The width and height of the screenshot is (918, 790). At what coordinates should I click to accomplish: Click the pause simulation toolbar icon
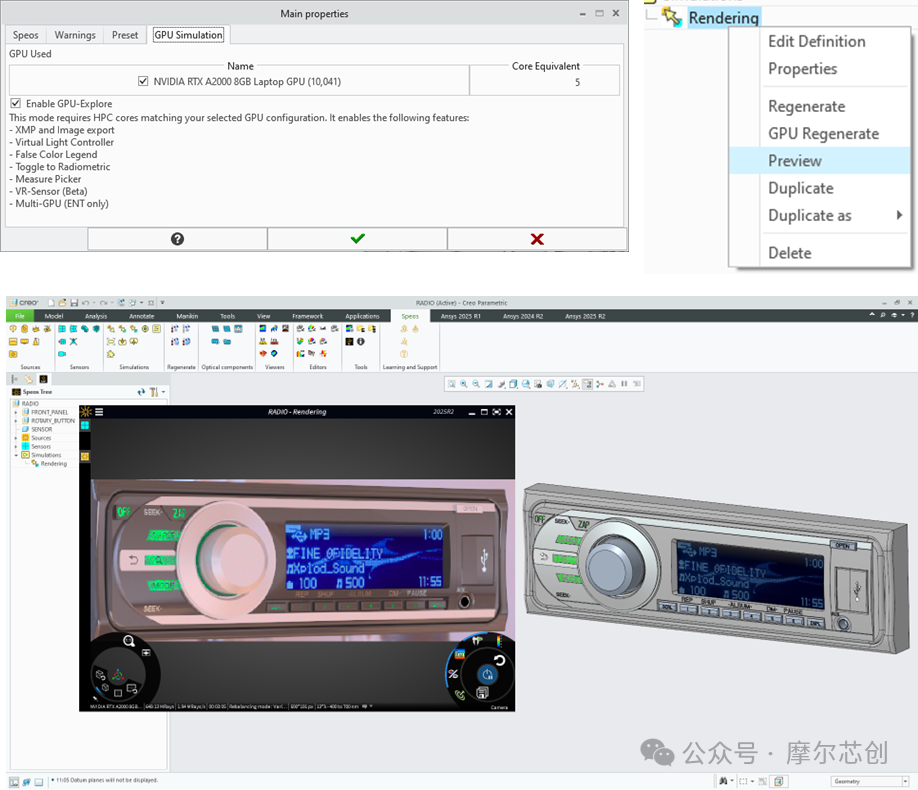click(x=624, y=384)
